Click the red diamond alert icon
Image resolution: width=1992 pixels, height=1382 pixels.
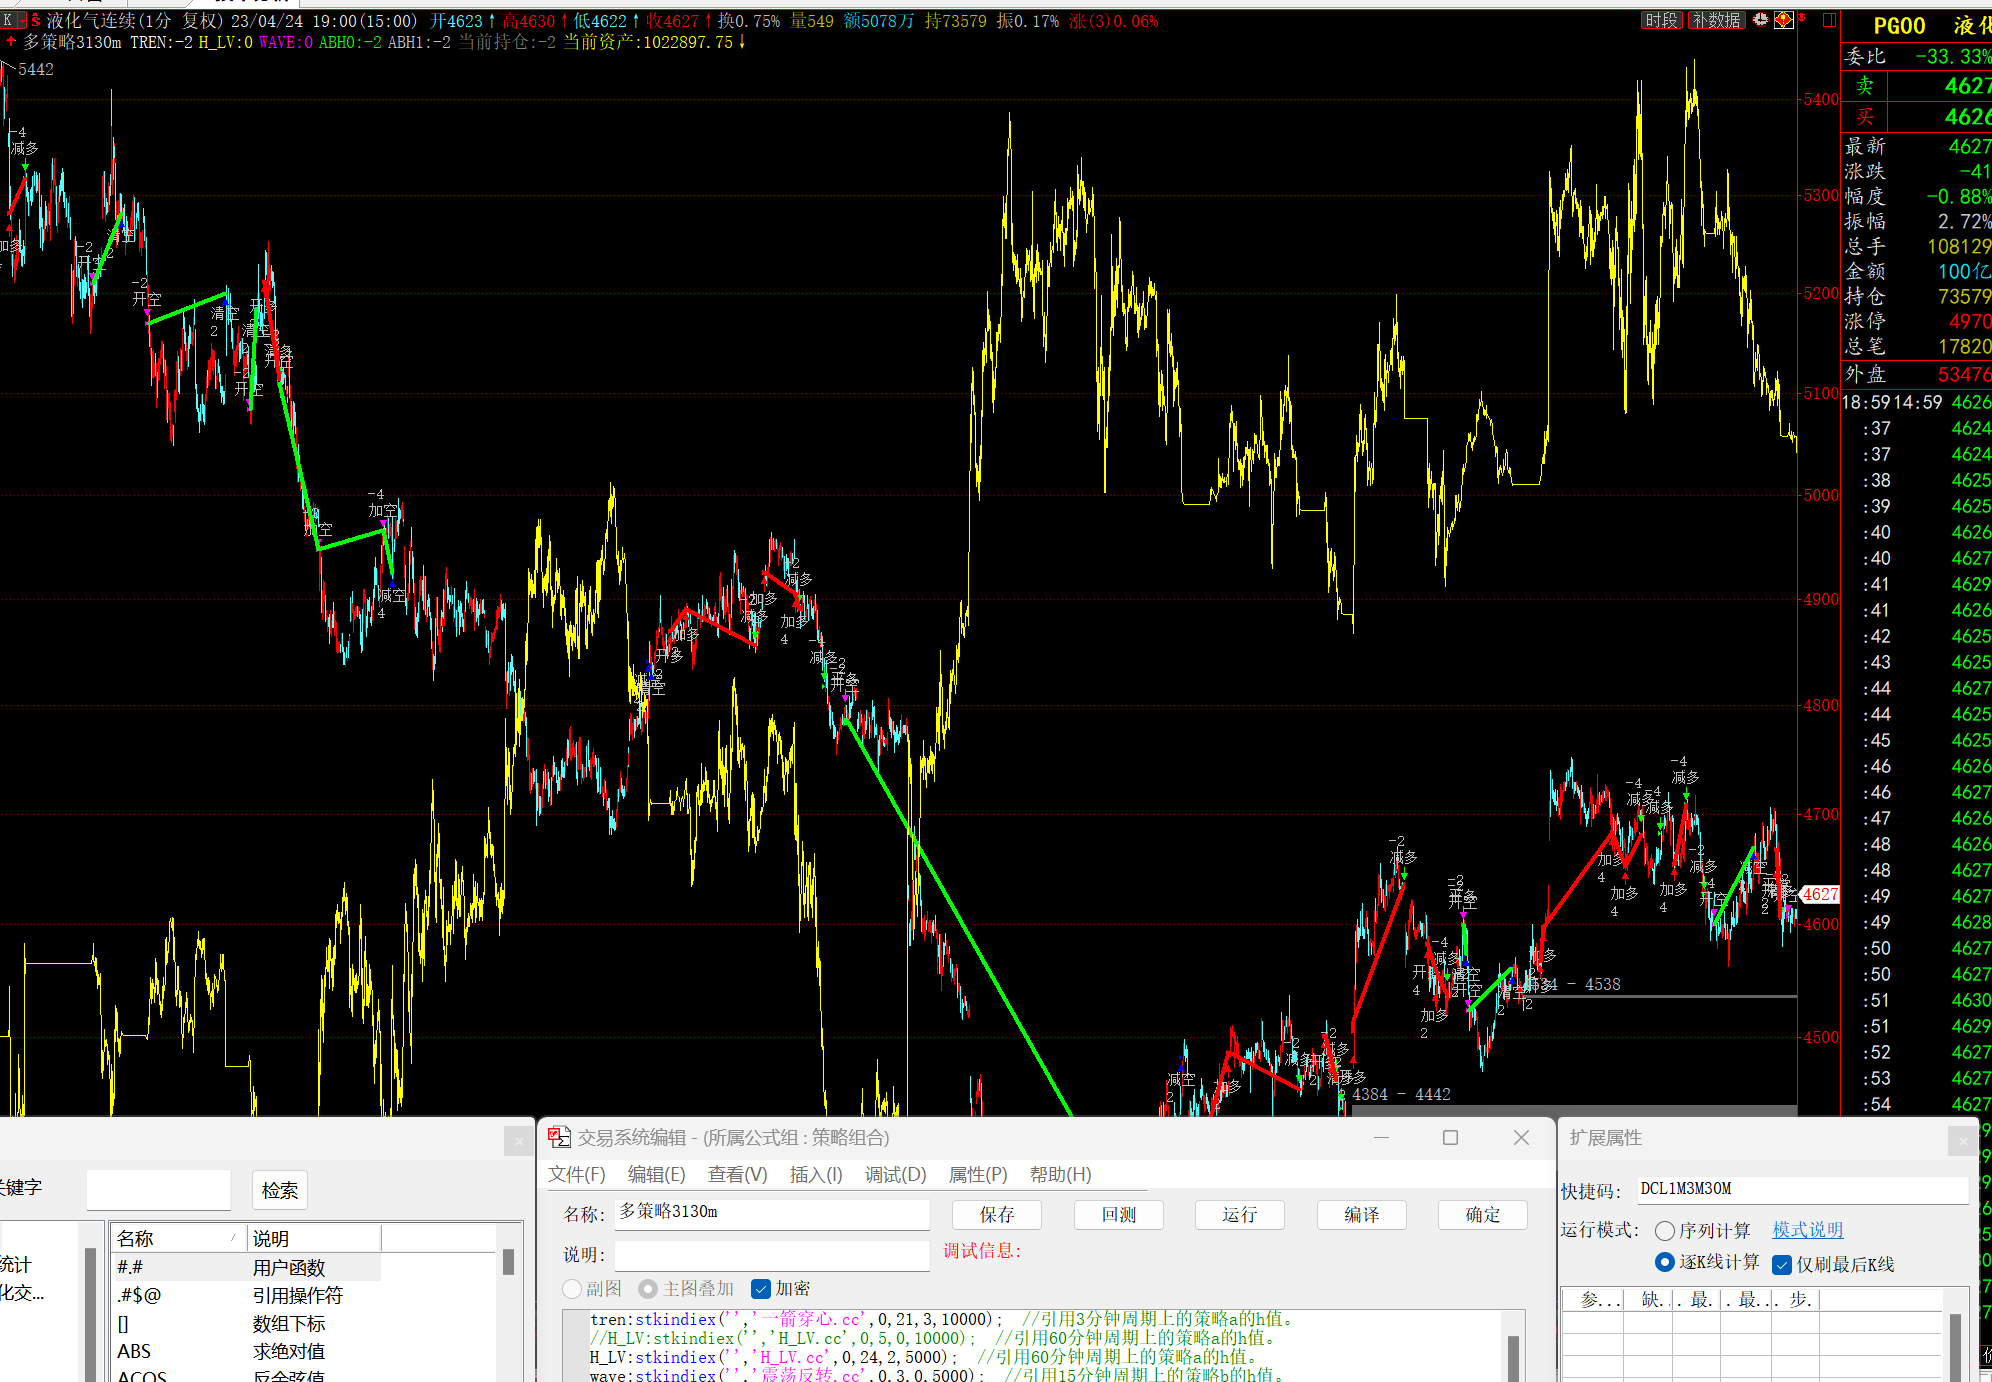coord(1783,20)
